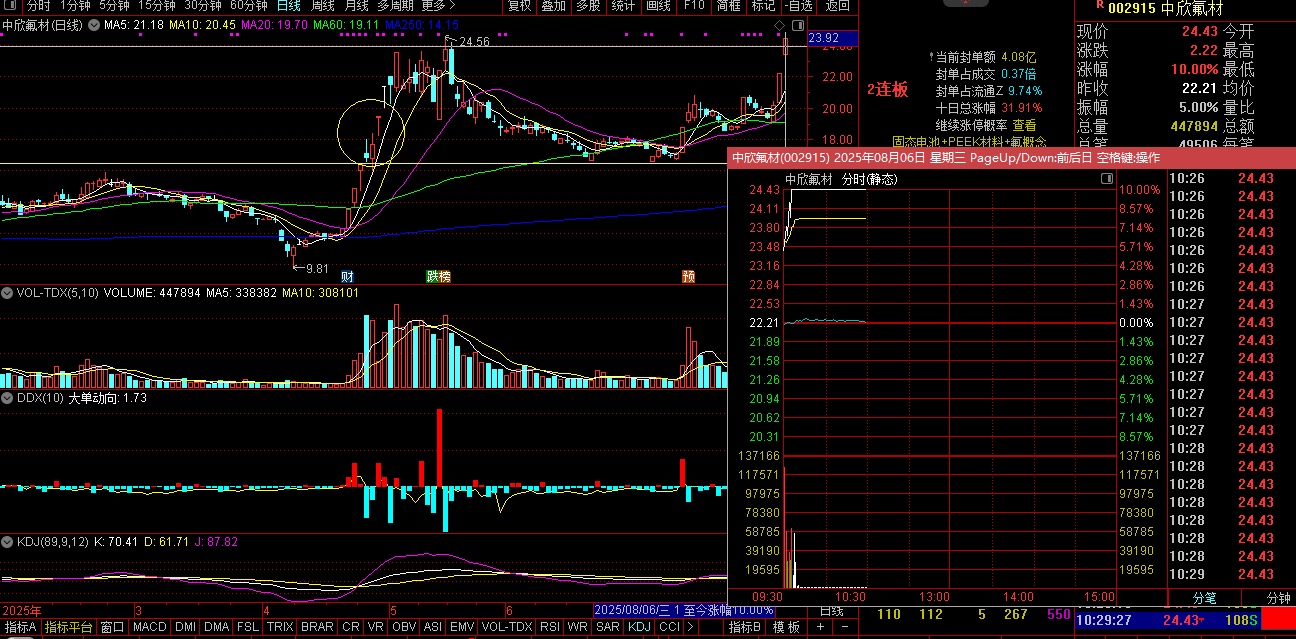Select the CR indicator

click(351, 627)
